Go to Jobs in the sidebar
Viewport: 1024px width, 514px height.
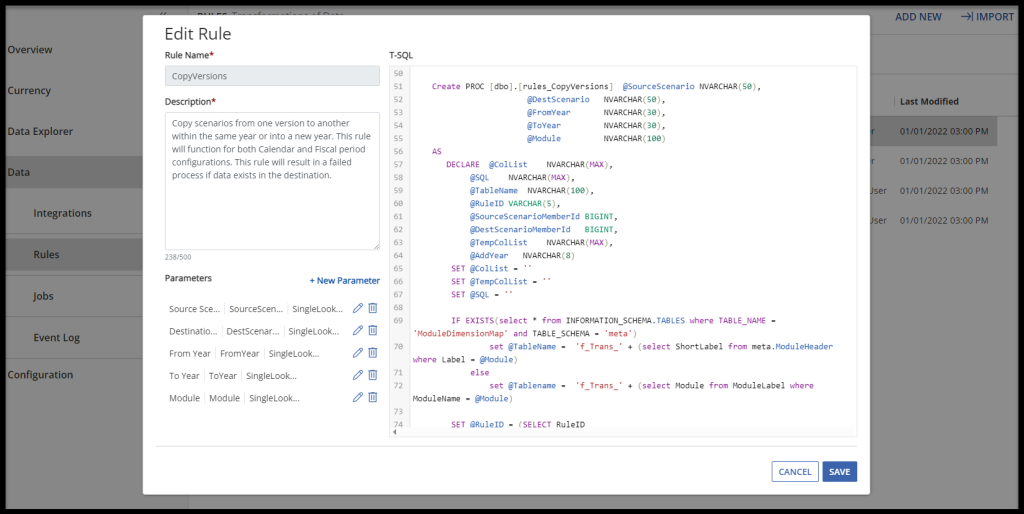point(44,296)
